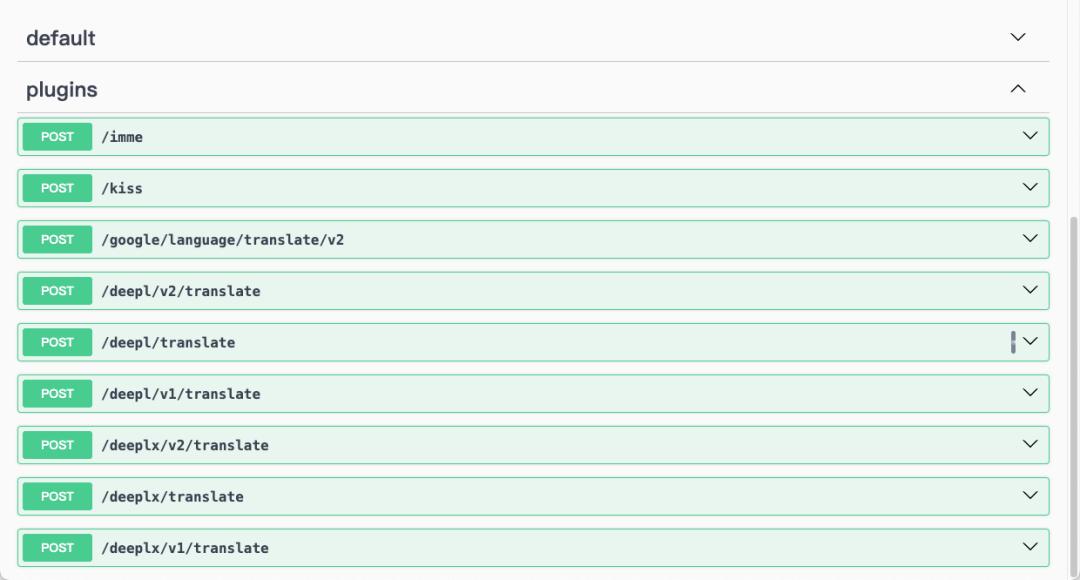This screenshot has height=580, width=1080.
Task: Collapse the plugins section chevron
Action: click(x=1018, y=89)
